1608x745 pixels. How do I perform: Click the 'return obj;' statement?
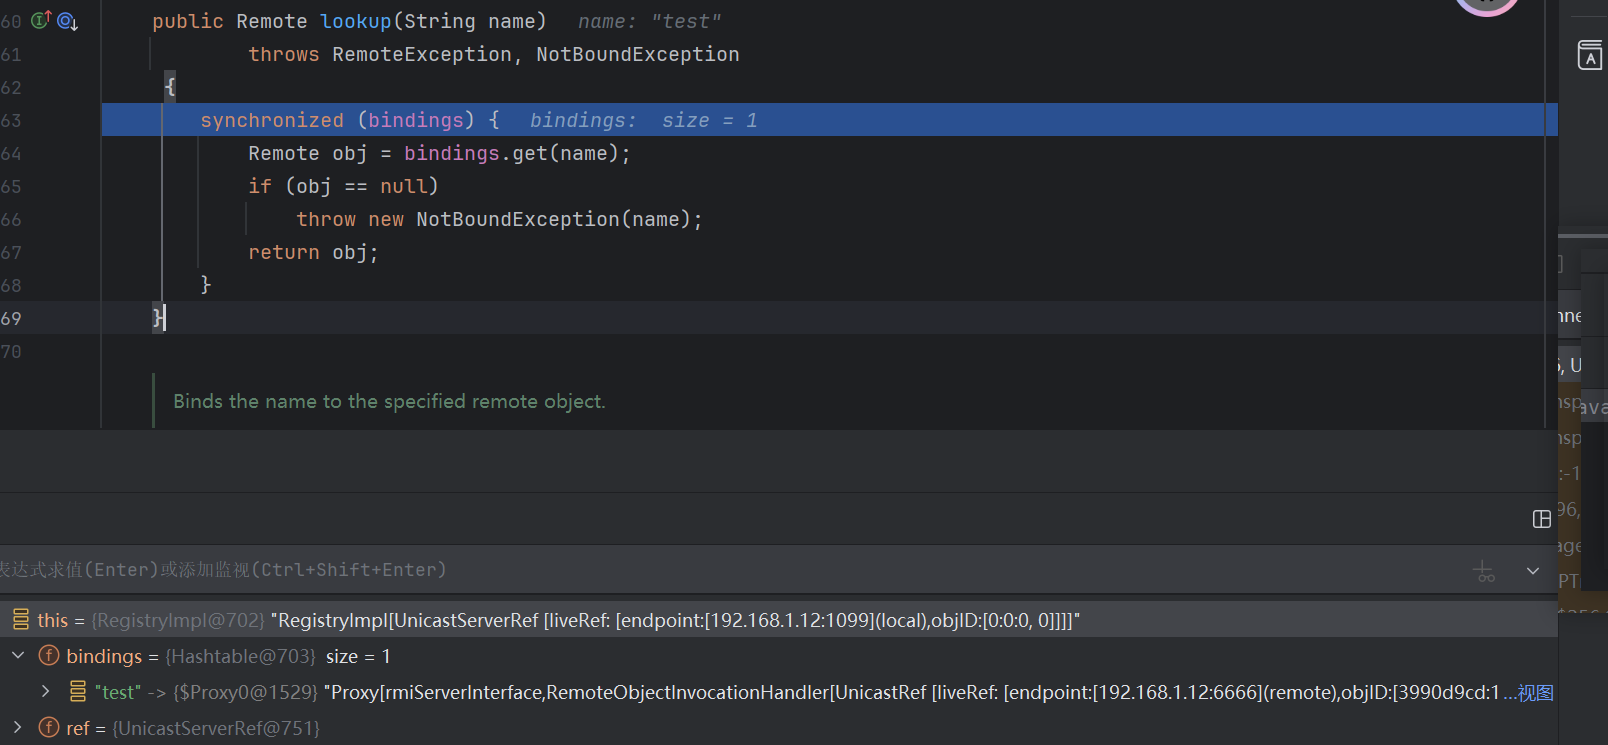click(x=314, y=252)
